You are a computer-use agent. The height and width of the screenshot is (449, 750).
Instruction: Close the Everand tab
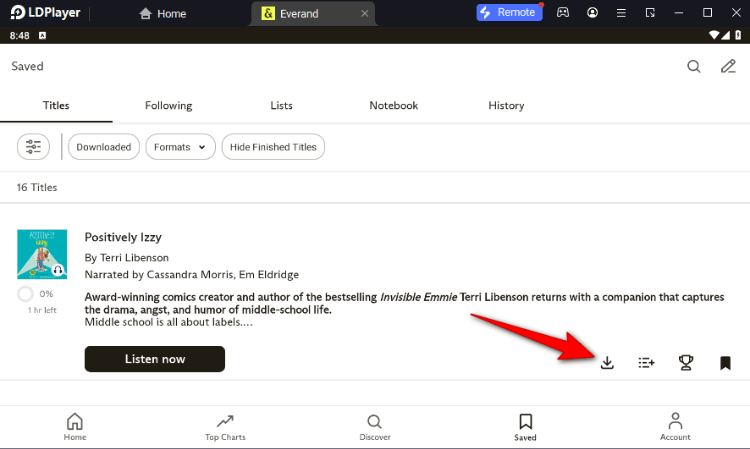click(364, 13)
